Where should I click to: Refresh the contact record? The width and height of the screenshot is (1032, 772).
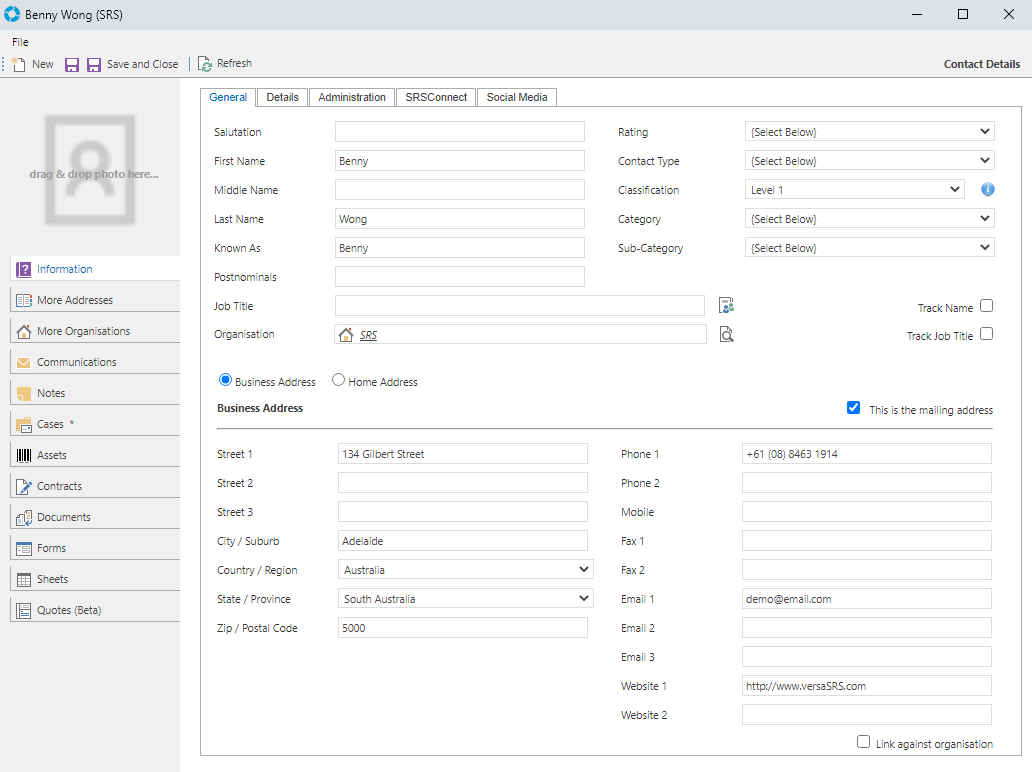[224, 64]
